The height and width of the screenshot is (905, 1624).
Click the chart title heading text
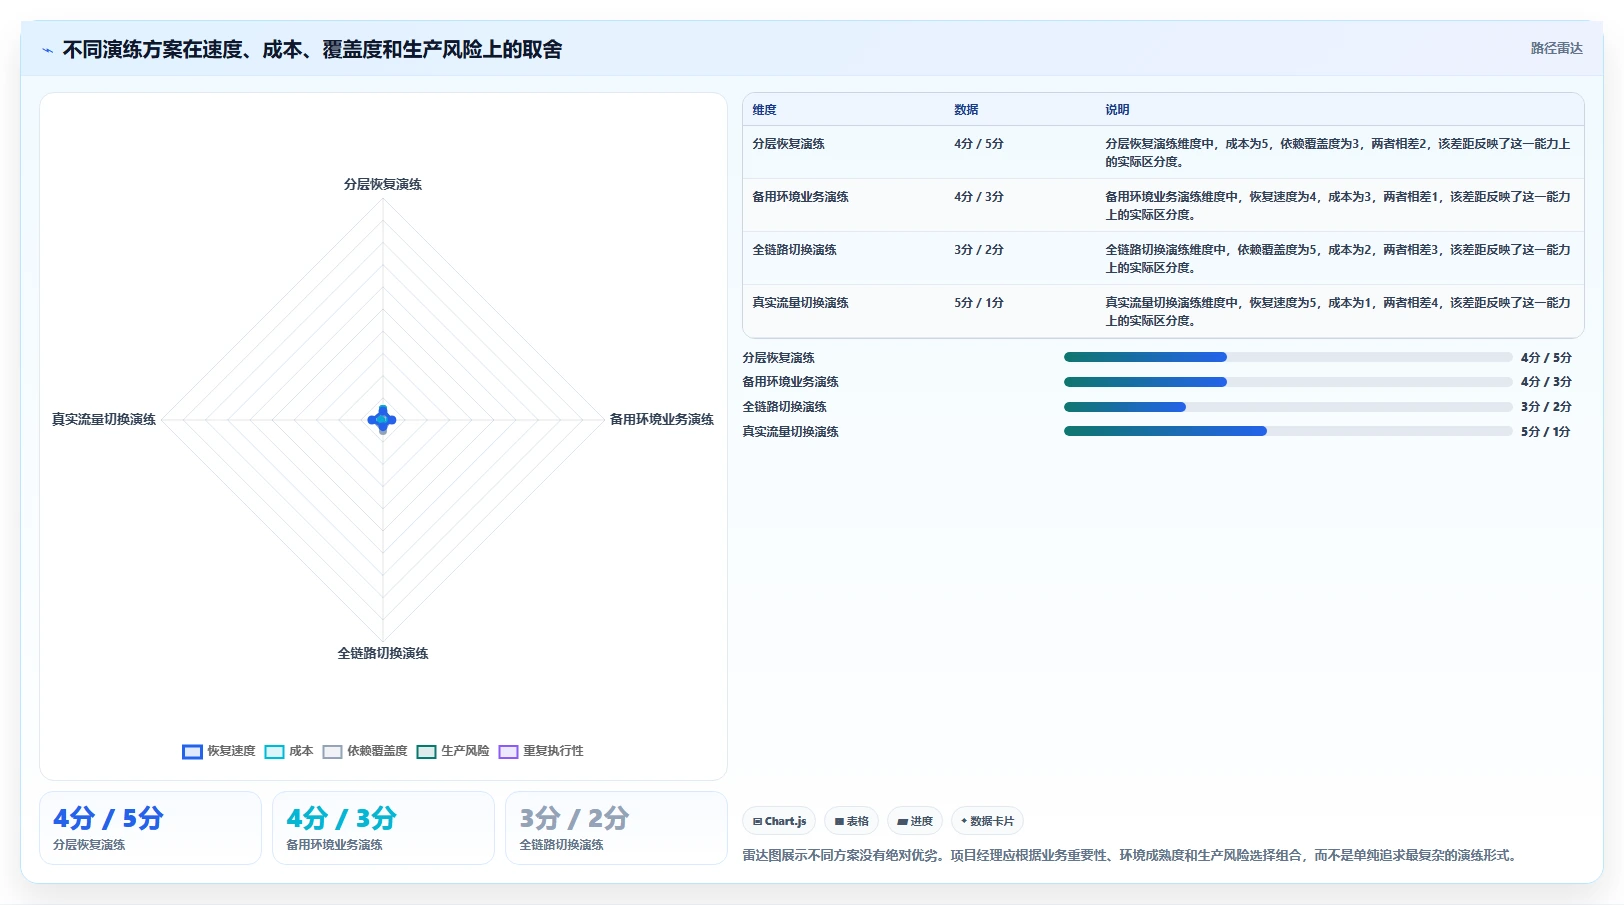pyautogui.click(x=312, y=50)
